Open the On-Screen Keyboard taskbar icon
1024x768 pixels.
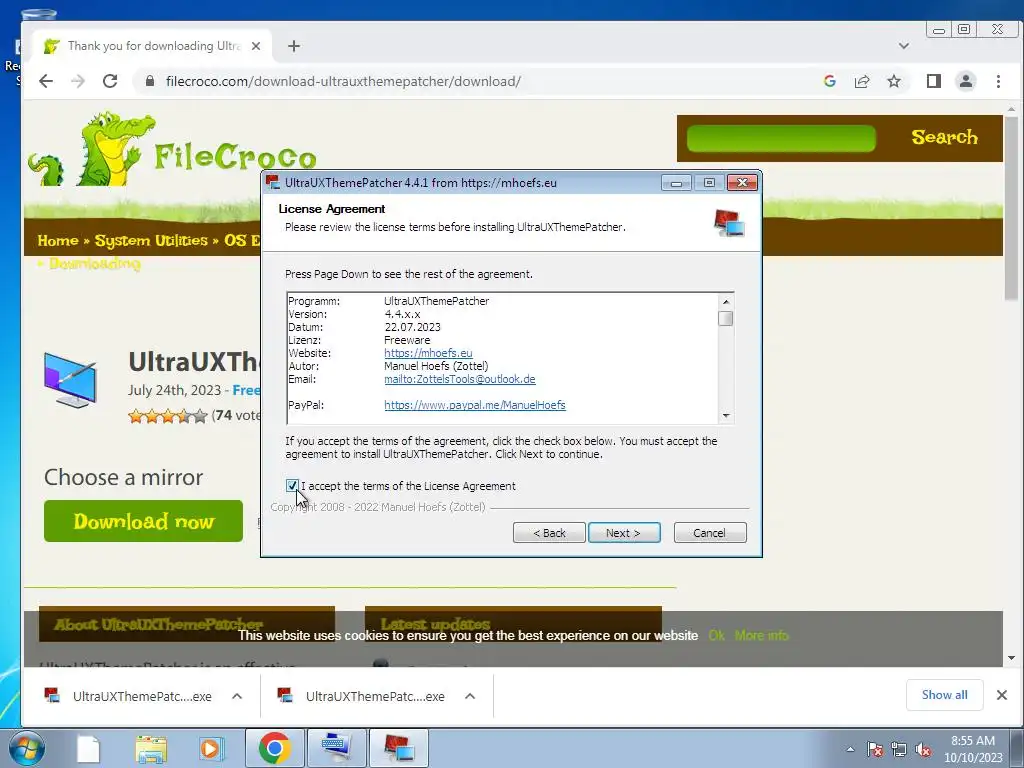click(336, 748)
